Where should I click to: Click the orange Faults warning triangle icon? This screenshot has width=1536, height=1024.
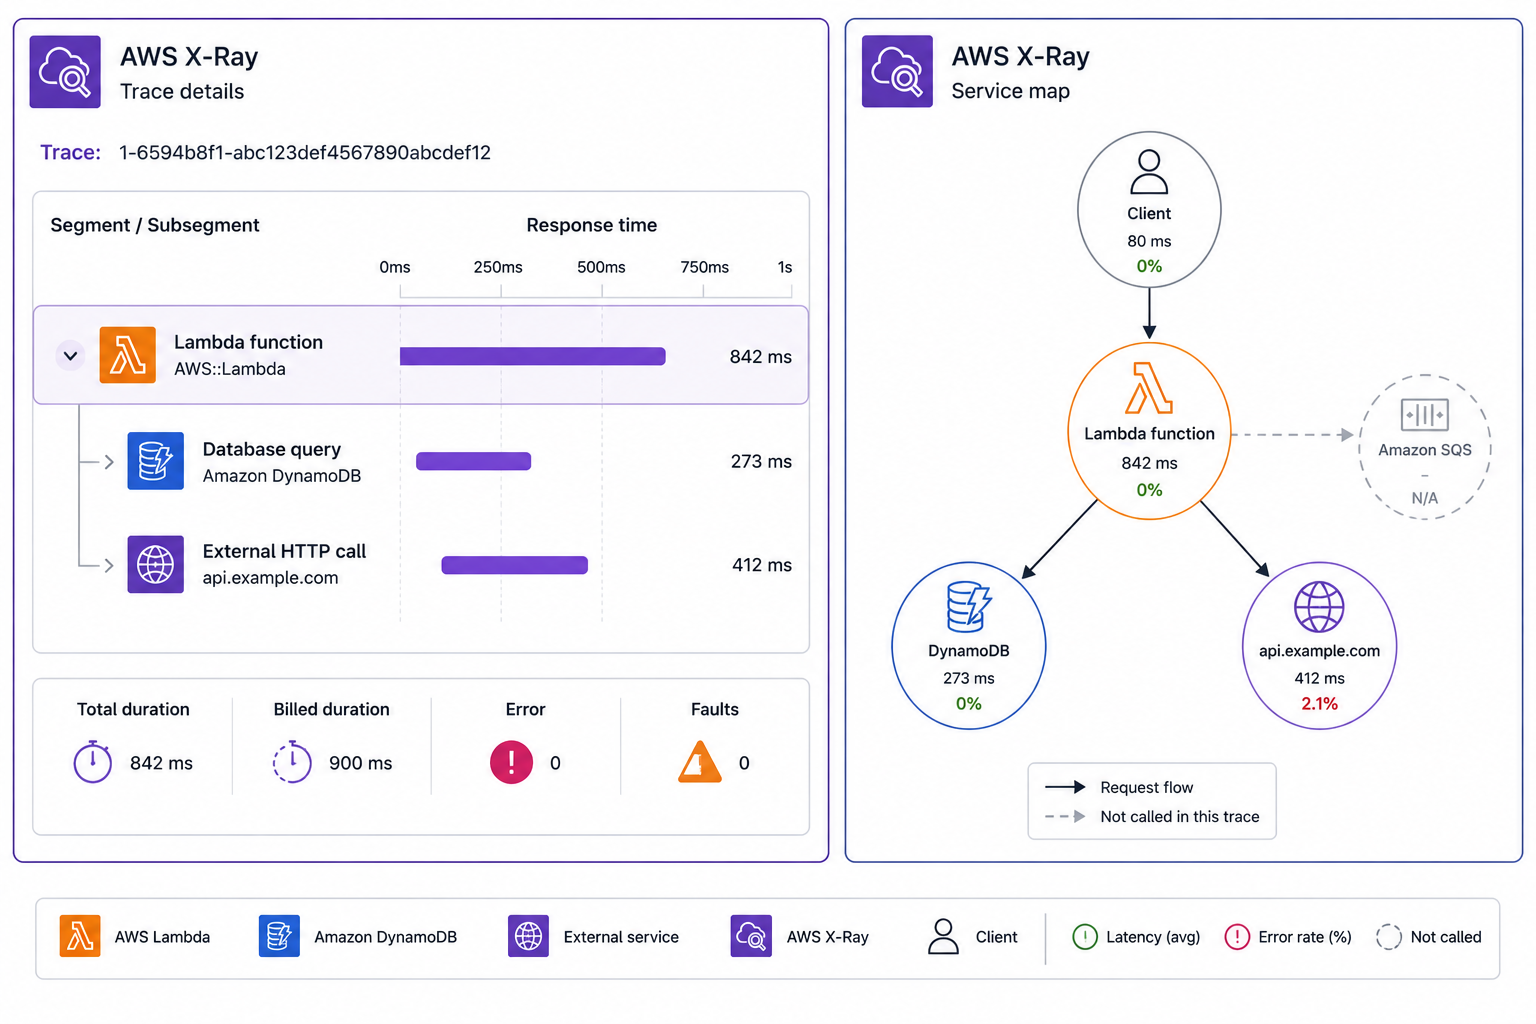point(700,762)
